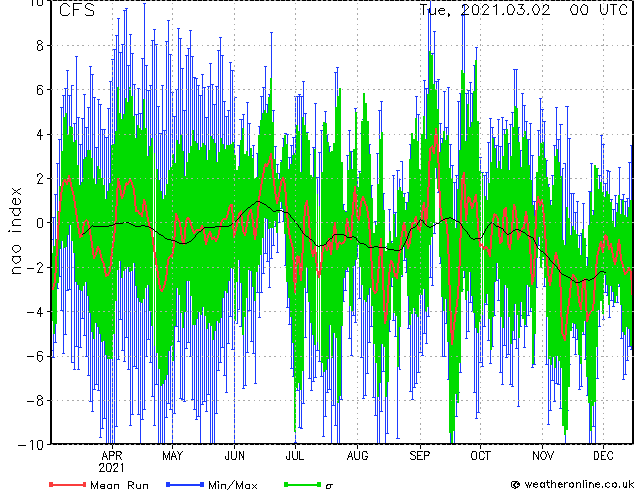Select the y-axis value -4

(36, 312)
